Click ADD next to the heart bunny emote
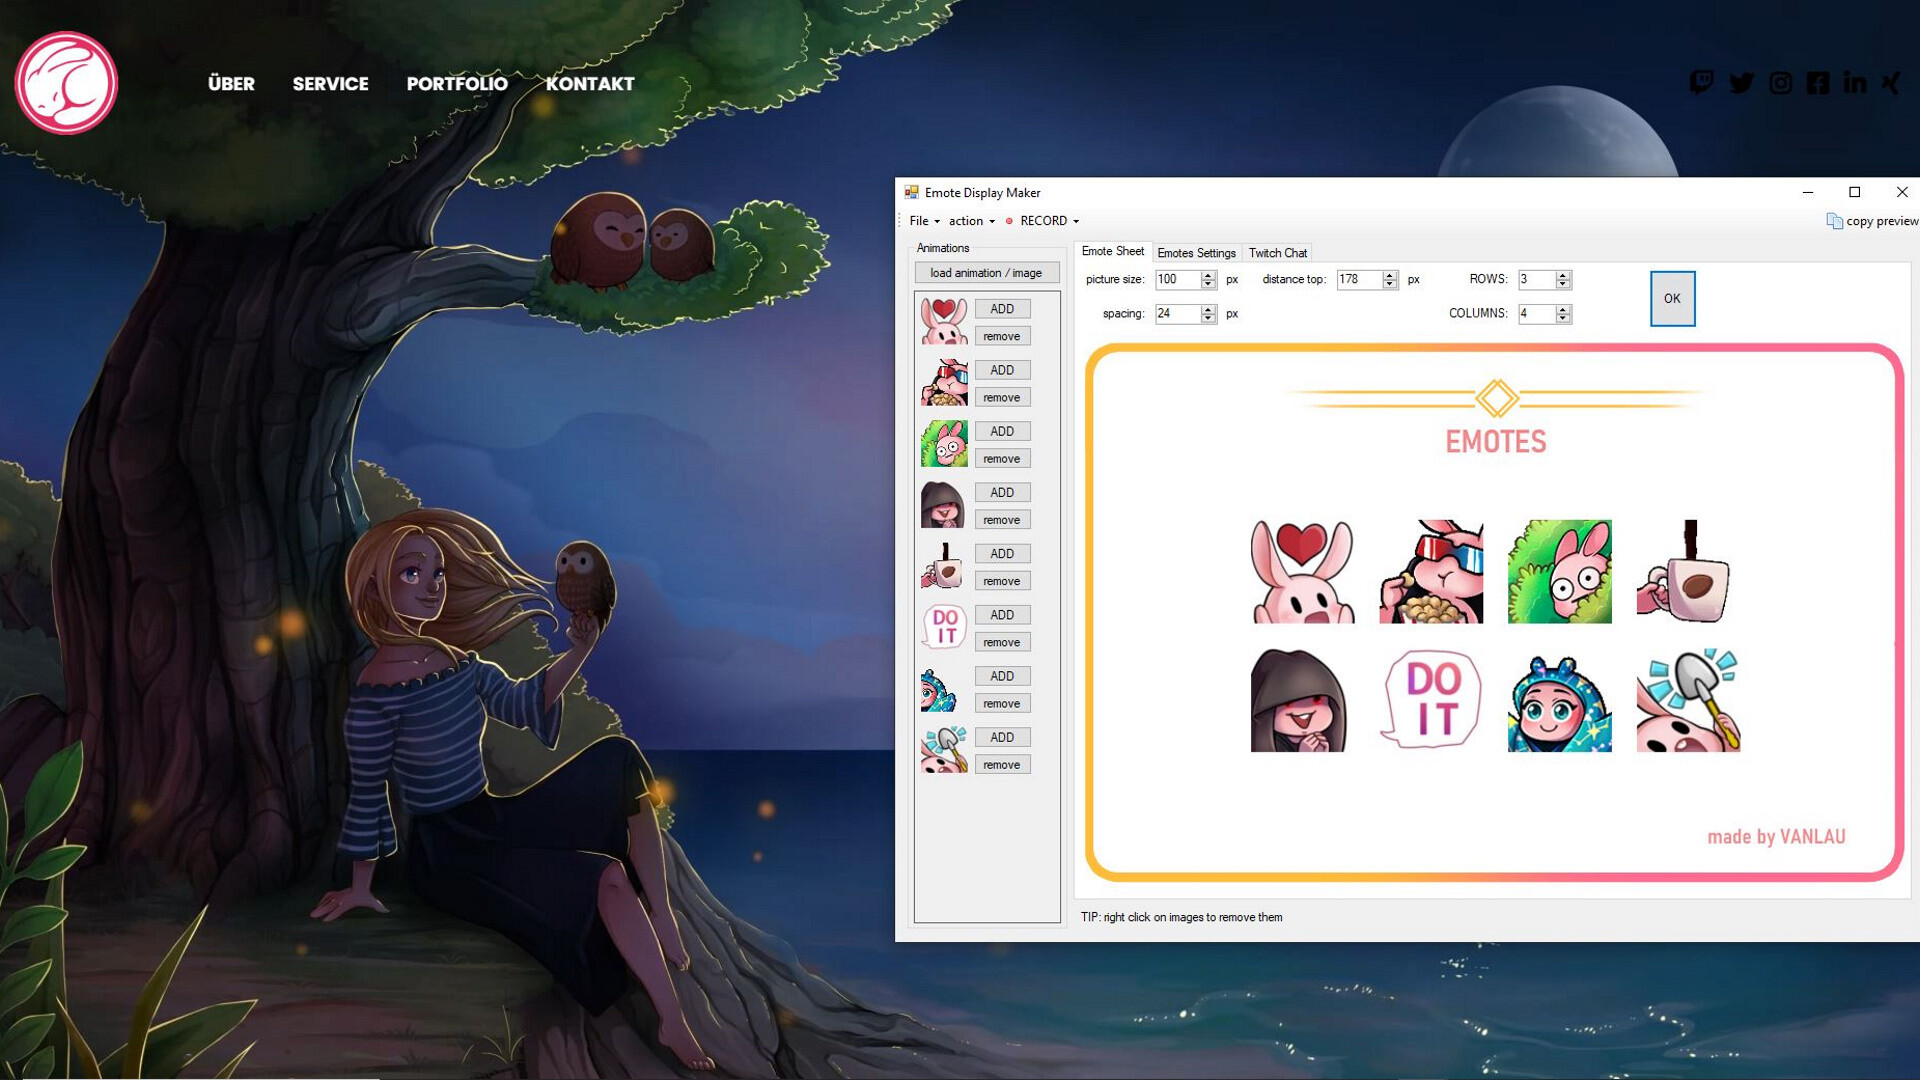 (1002, 308)
